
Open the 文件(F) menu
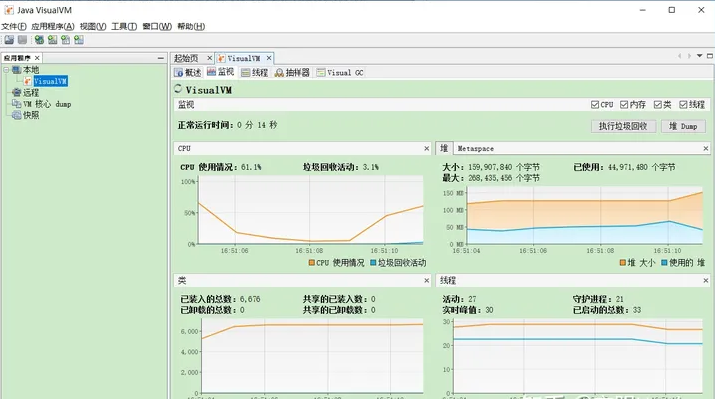(x=14, y=26)
